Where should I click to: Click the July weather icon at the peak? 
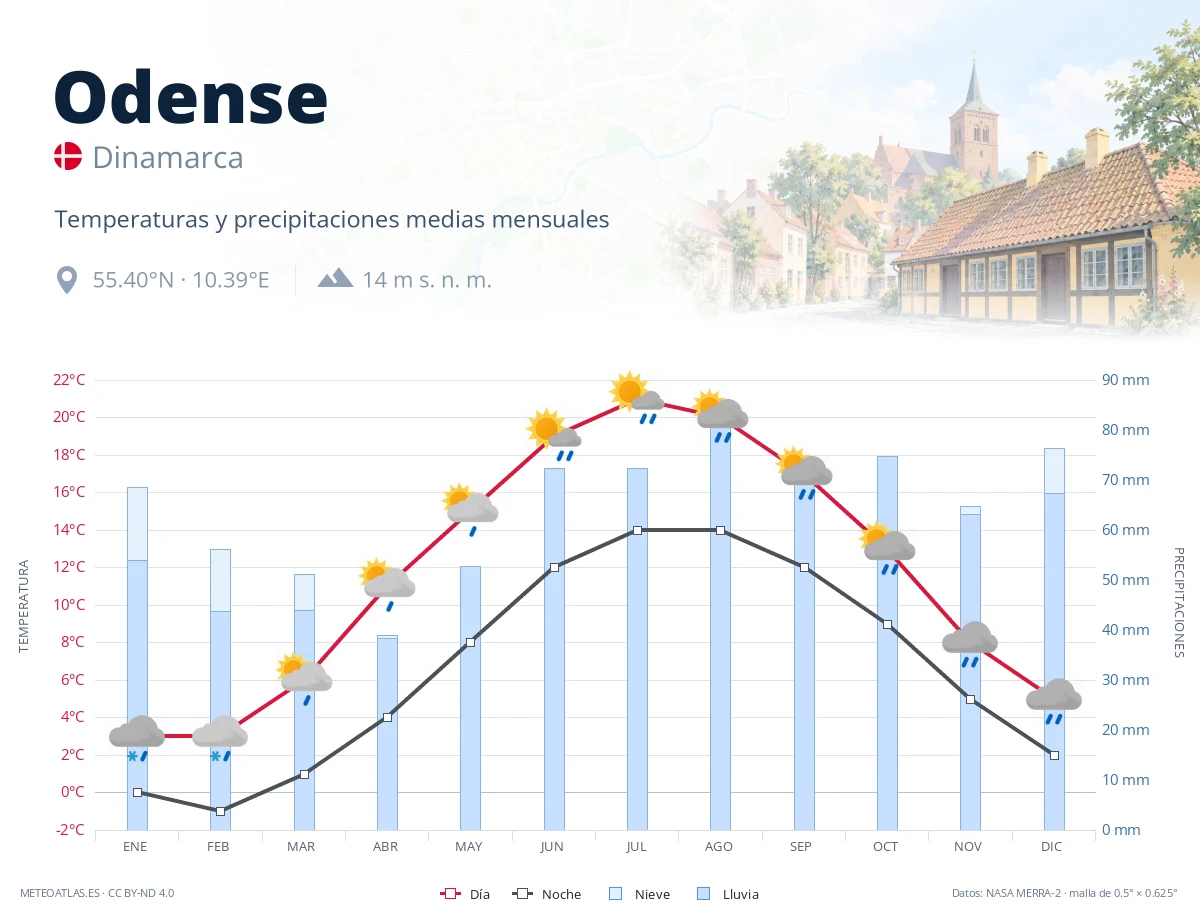pos(637,398)
